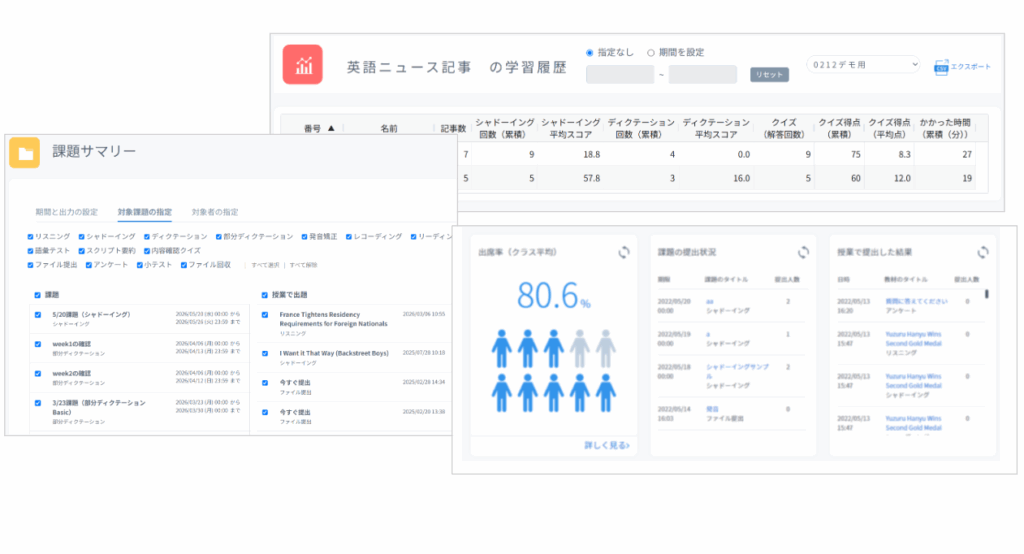Sort by 番号 using the triangle arrow
This screenshot has width=1024, height=554.
[x=331, y=129]
